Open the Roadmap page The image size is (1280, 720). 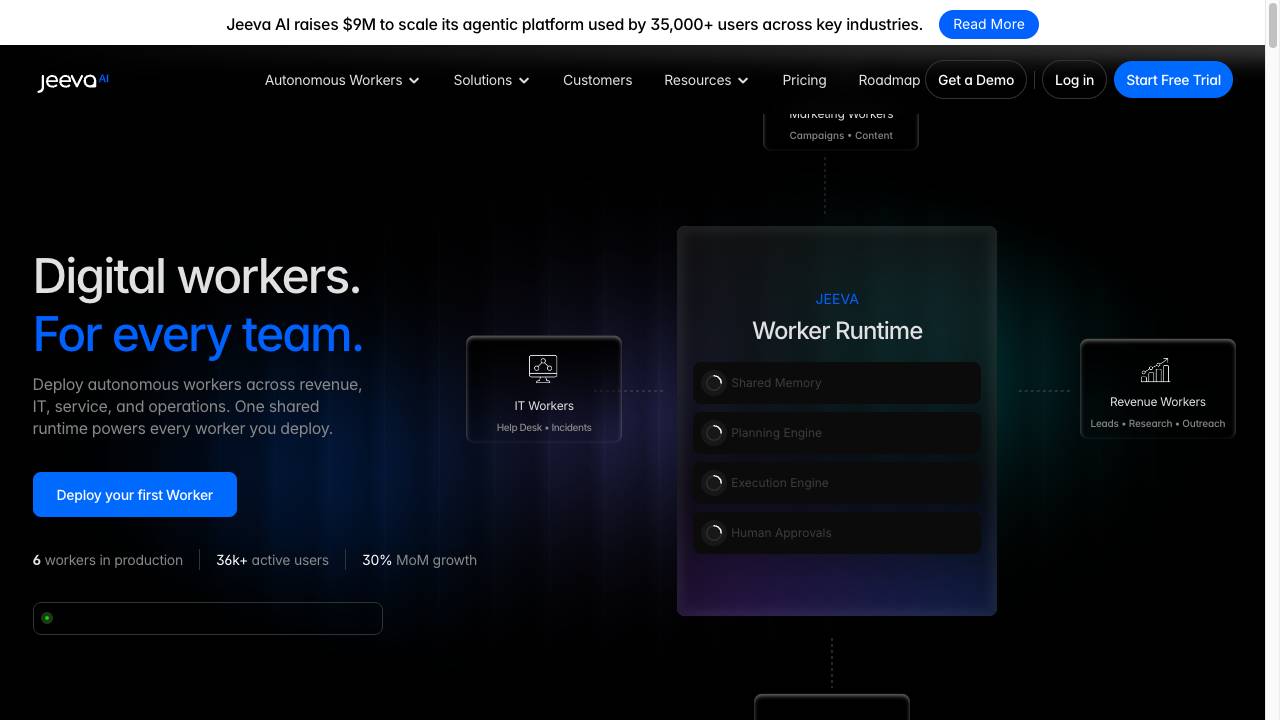(889, 80)
